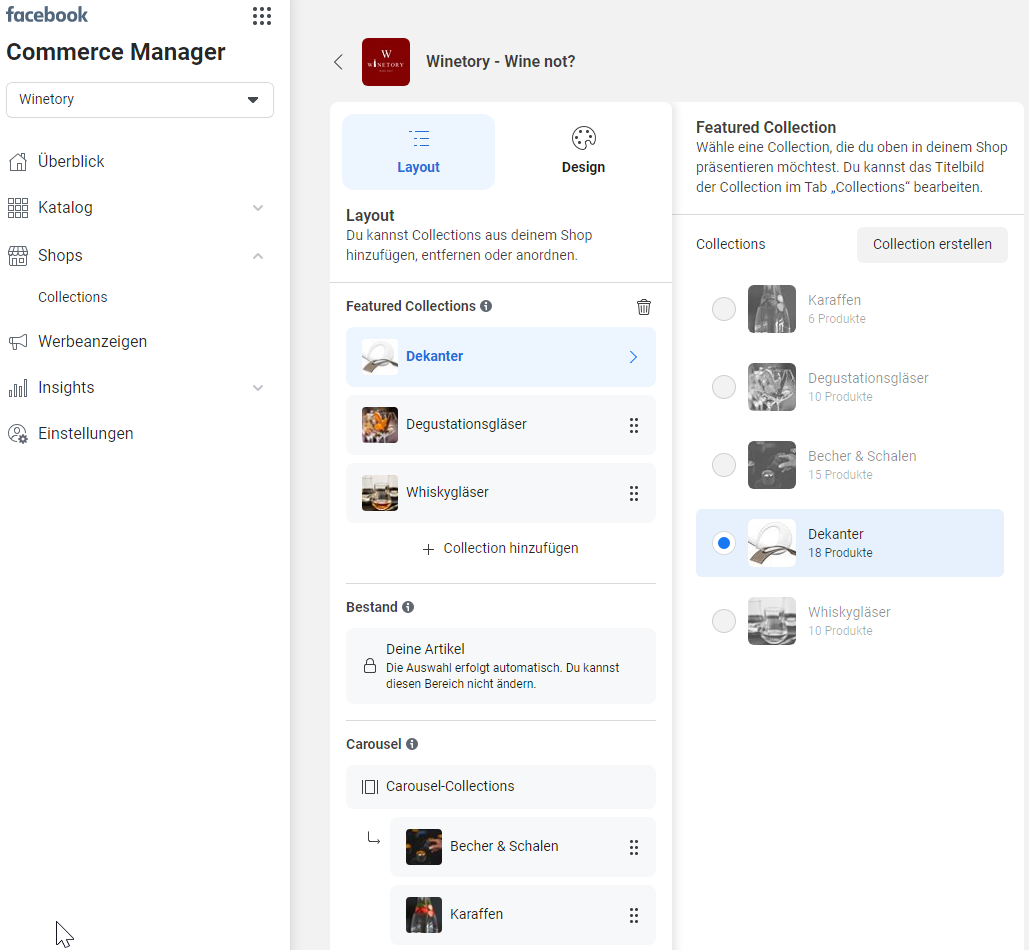Show info for Bestand section

(408, 607)
